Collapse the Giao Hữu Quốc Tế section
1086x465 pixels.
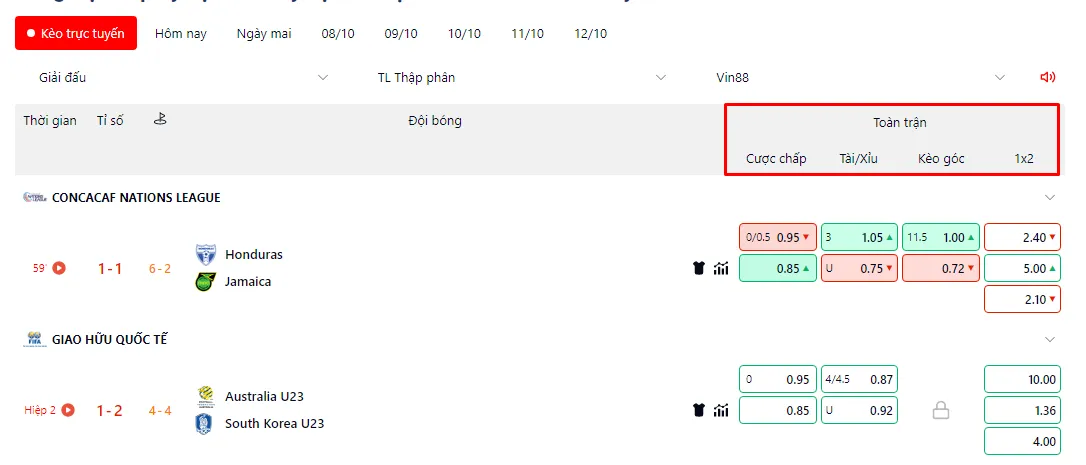(x=1050, y=340)
